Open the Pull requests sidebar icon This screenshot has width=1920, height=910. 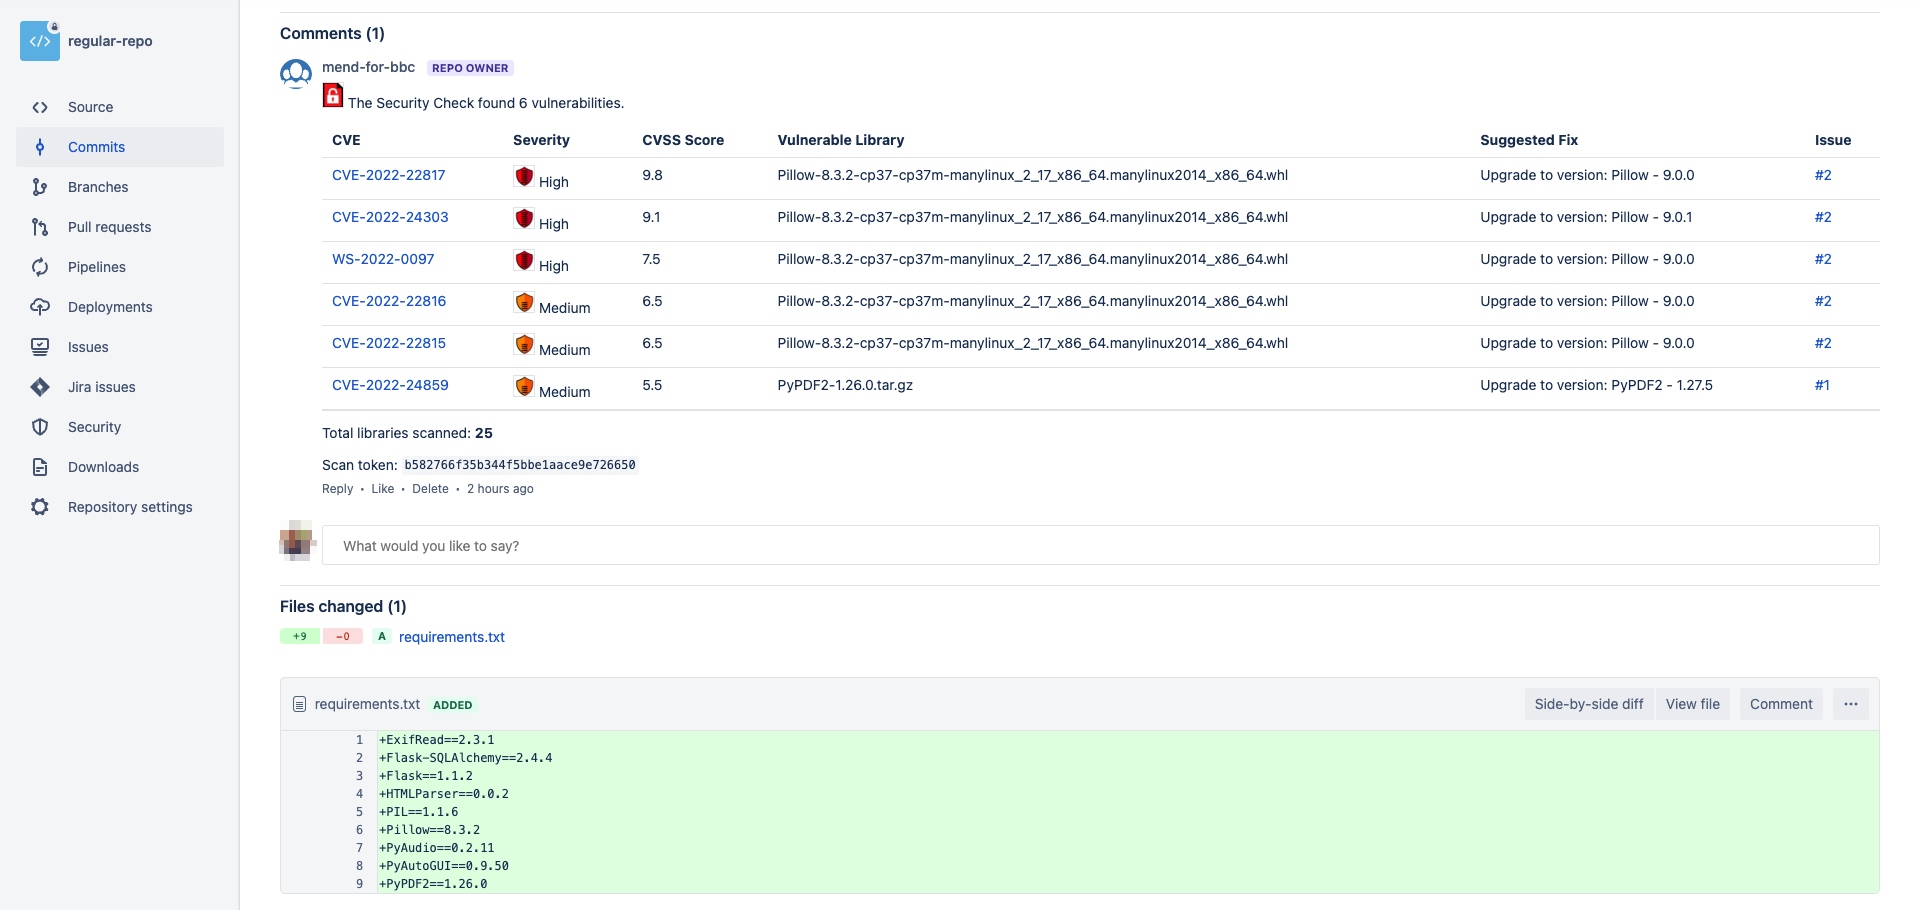point(40,227)
